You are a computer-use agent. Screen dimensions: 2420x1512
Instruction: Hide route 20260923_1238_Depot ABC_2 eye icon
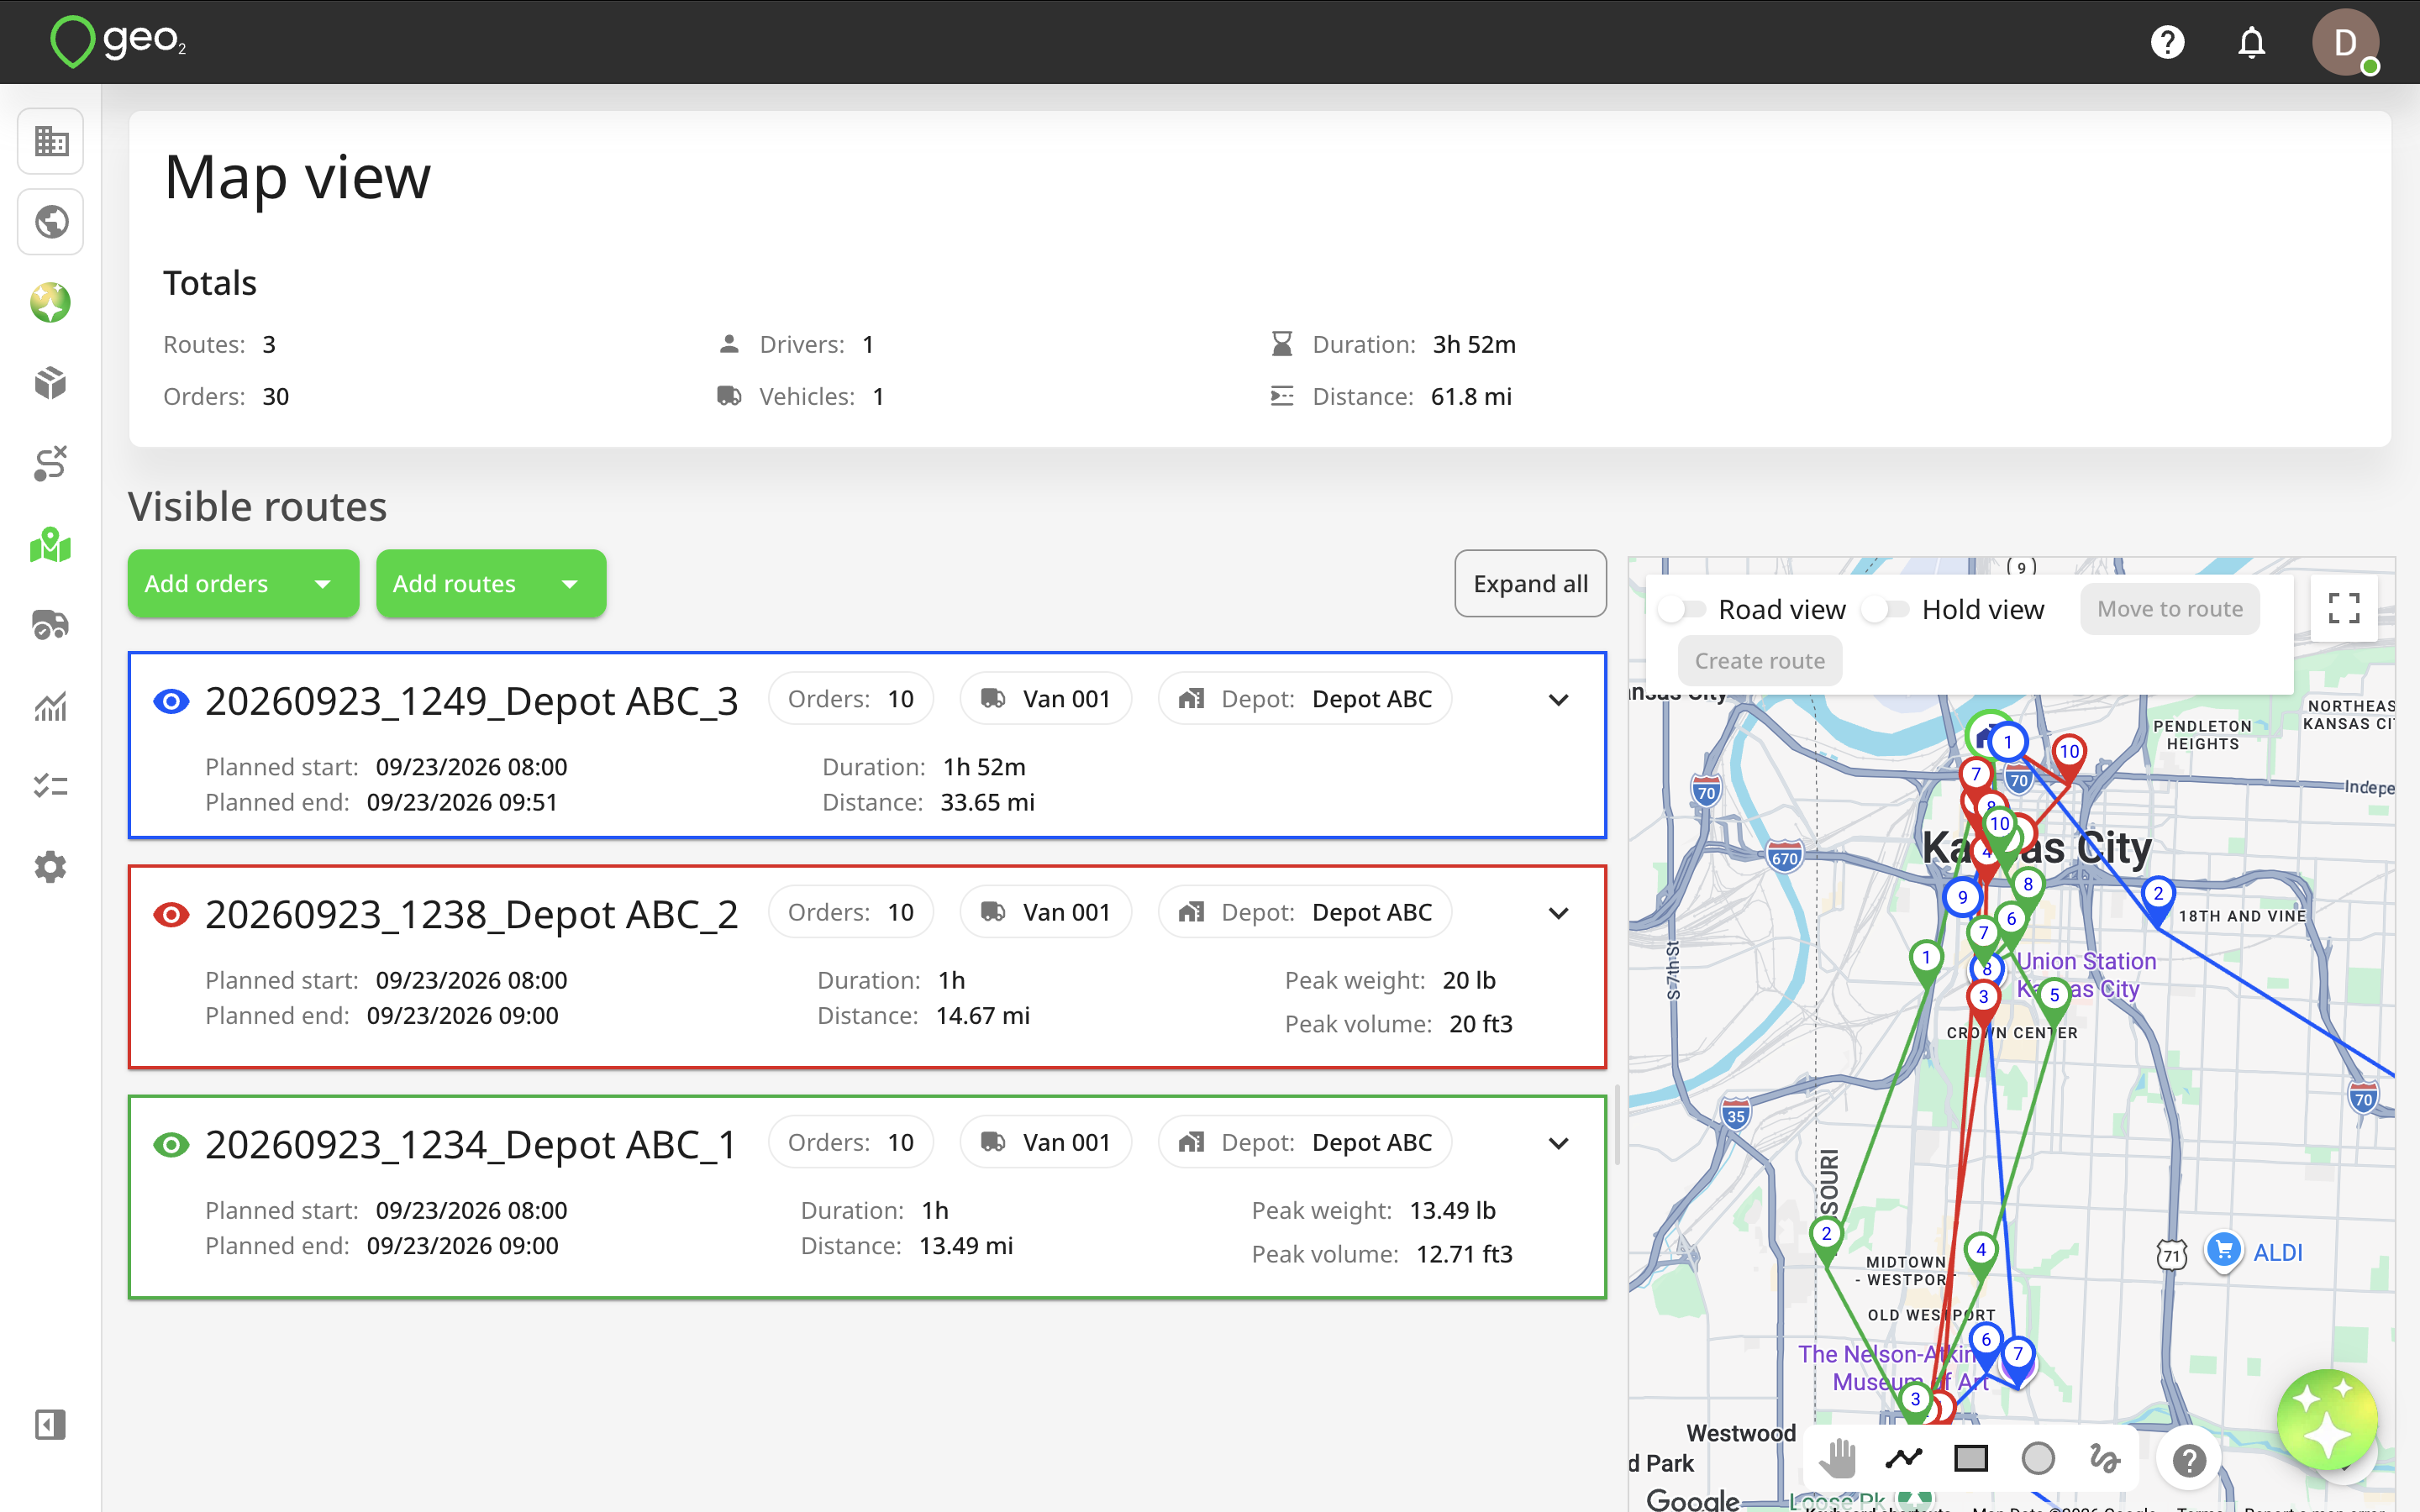[x=171, y=914]
